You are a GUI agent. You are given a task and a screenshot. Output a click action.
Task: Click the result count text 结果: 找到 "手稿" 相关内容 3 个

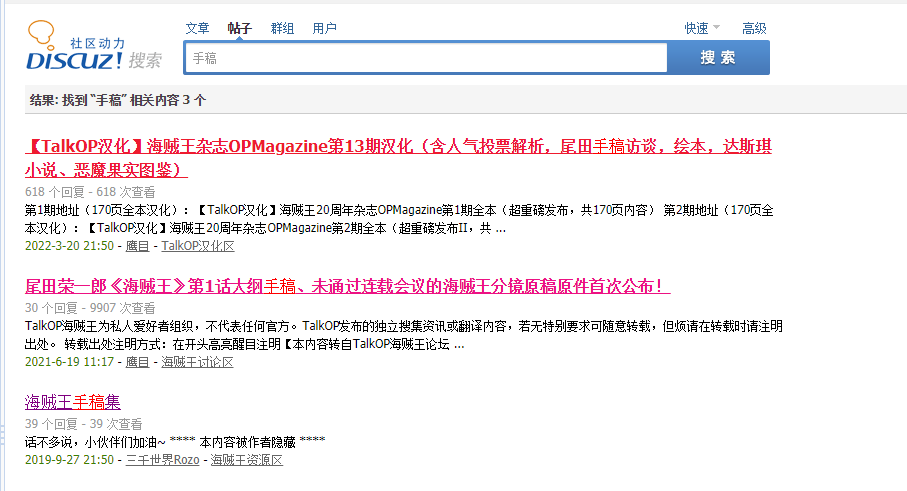click(x=118, y=100)
